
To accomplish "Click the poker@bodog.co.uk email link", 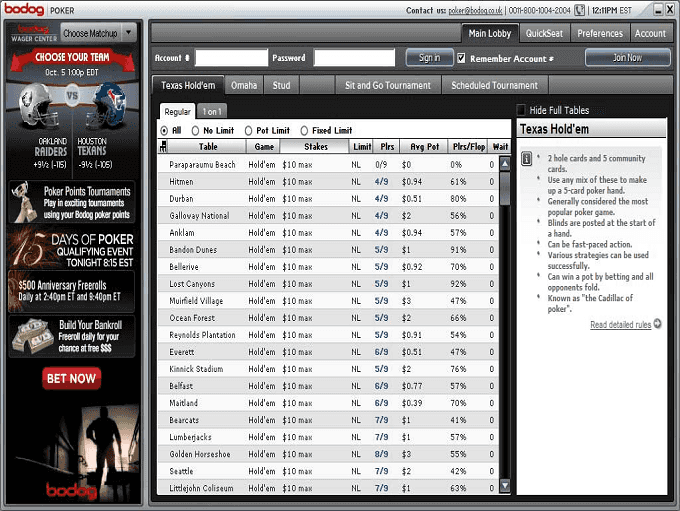I will (475, 10).
